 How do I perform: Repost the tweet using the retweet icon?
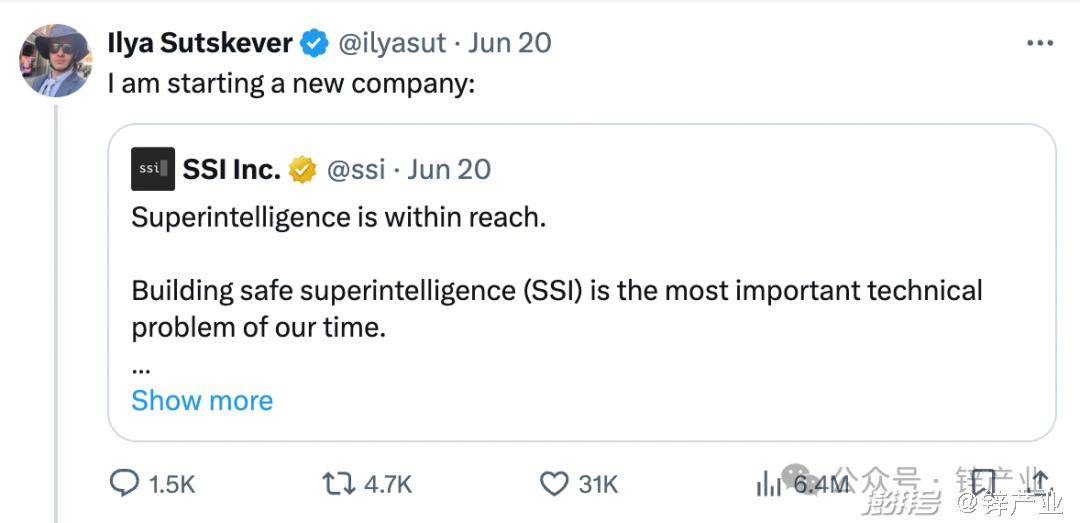coord(337,485)
